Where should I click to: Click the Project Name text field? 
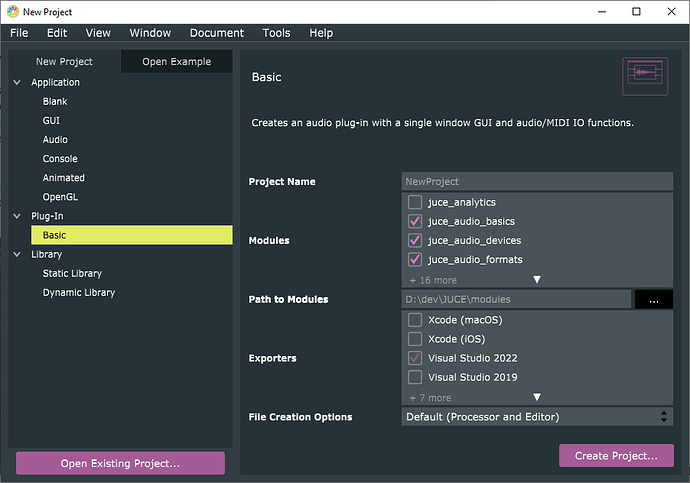[x=537, y=182]
